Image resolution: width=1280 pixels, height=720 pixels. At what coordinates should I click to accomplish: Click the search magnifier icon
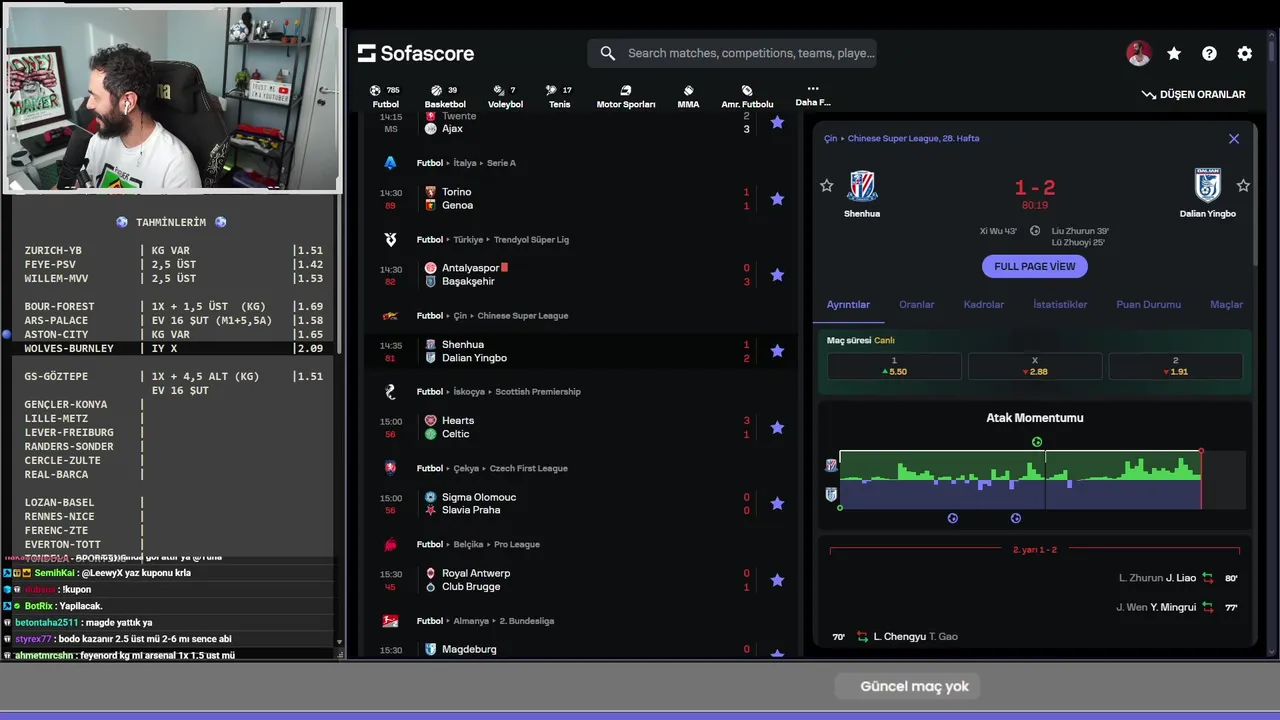tap(607, 53)
